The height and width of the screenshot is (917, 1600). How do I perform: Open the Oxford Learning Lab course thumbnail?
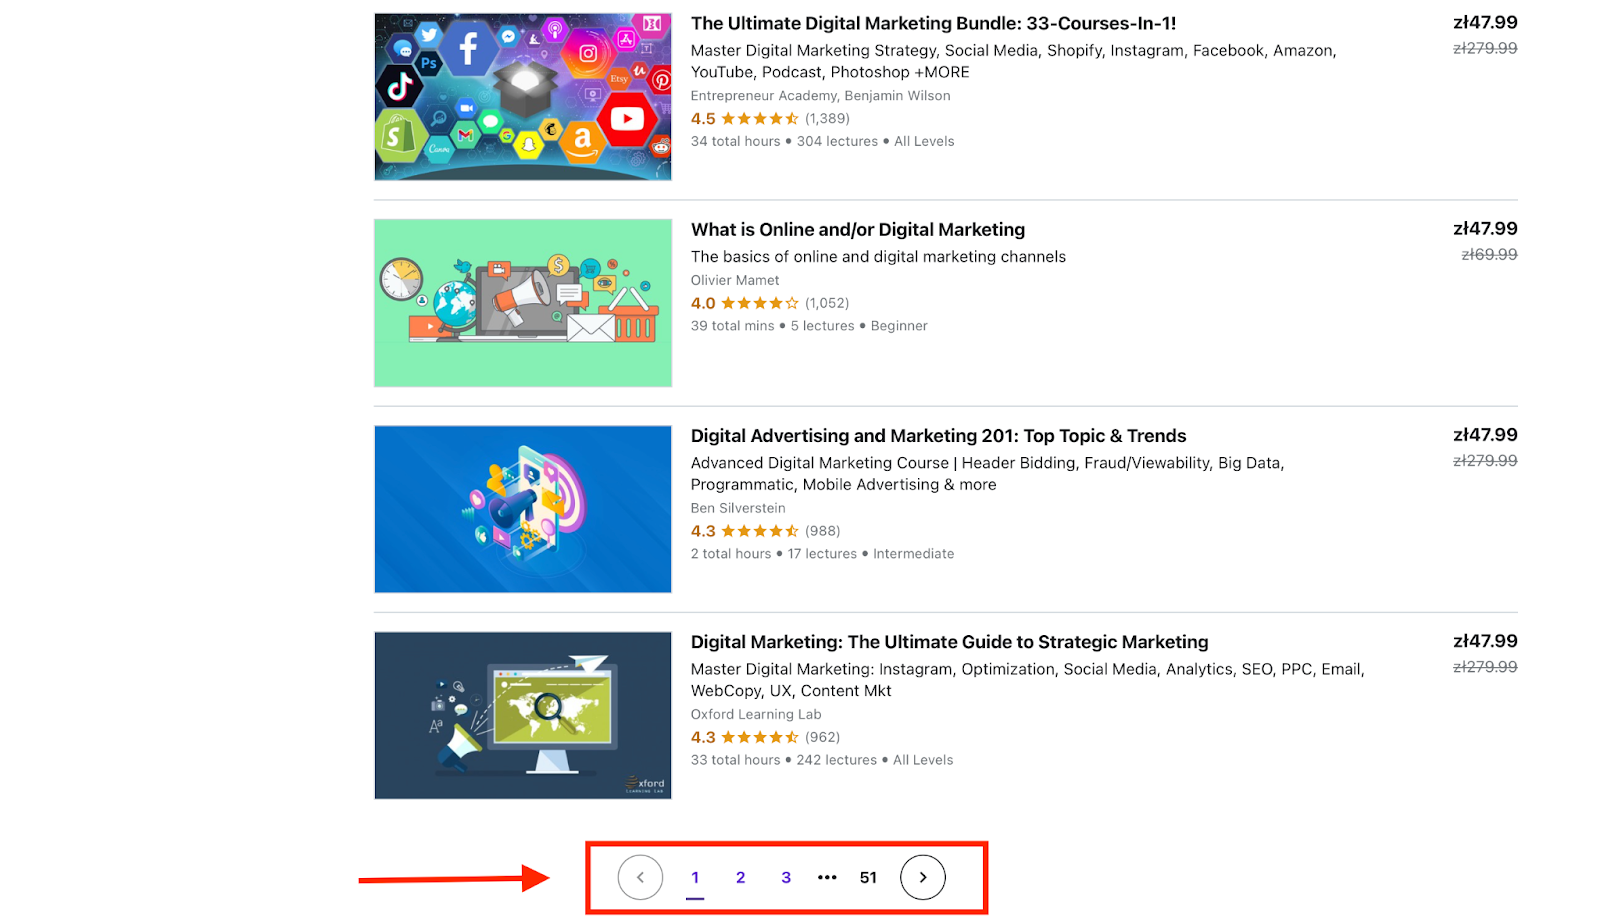pos(523,715)
